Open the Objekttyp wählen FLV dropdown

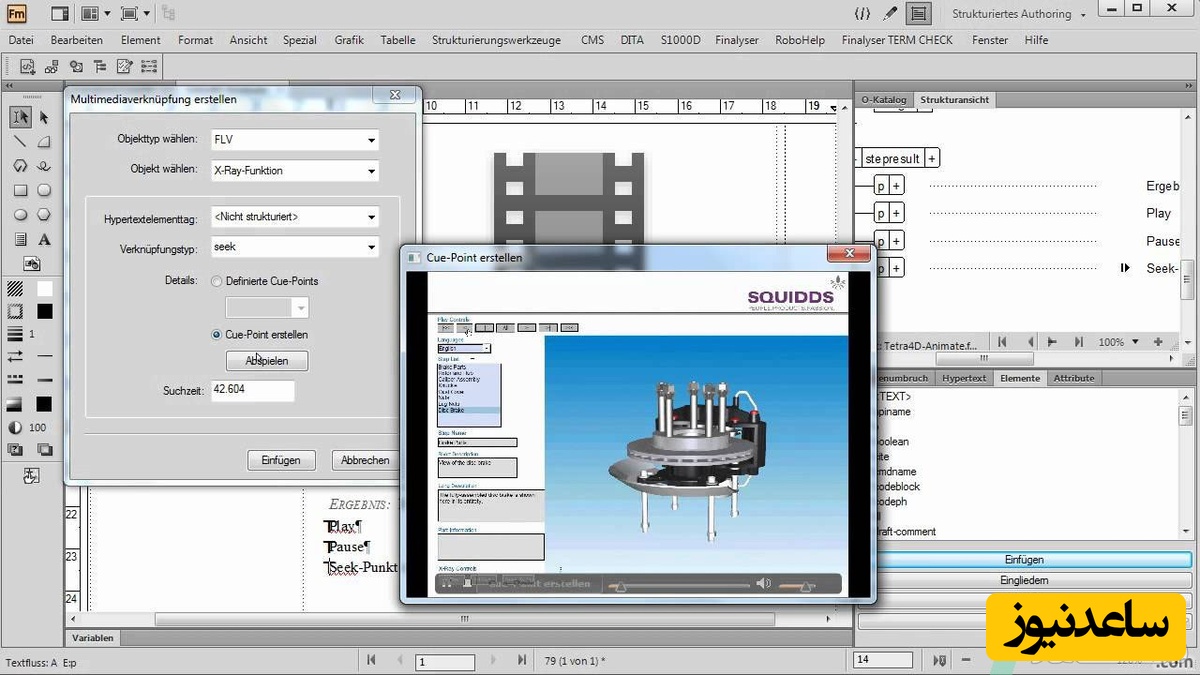[x=295, y=140]
